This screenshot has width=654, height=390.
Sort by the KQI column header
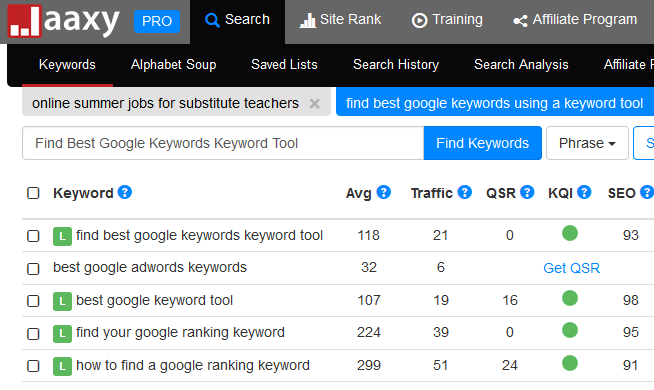point(561,193)
